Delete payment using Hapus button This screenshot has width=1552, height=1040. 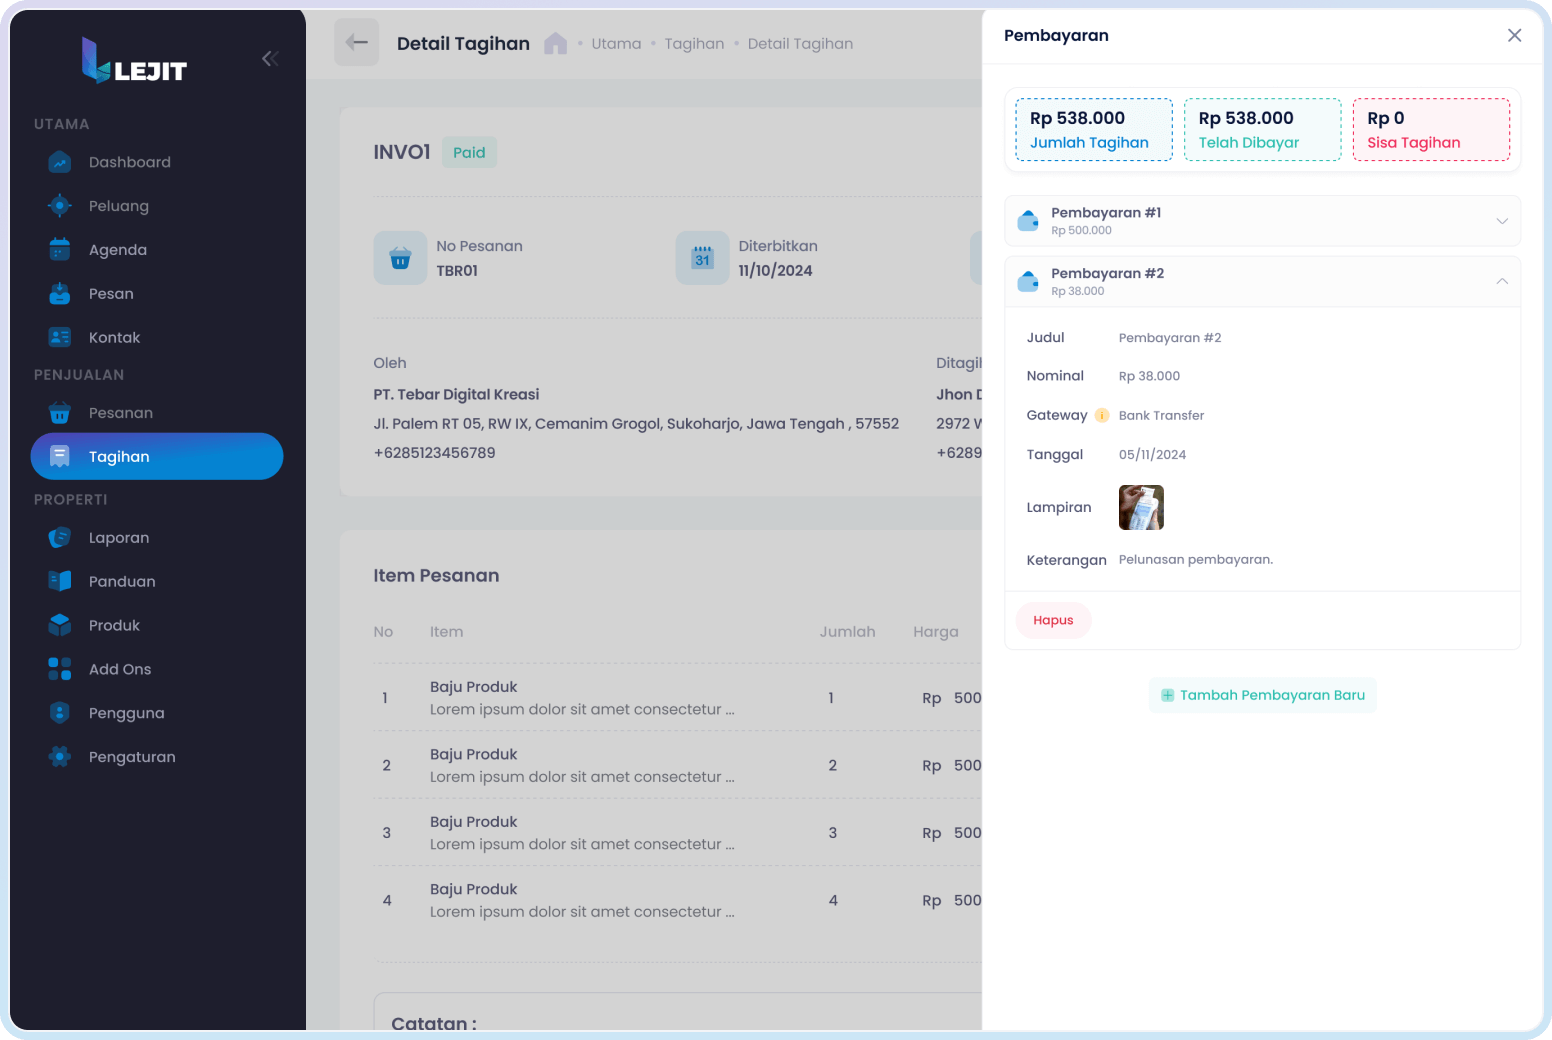tap(1053, 620)
